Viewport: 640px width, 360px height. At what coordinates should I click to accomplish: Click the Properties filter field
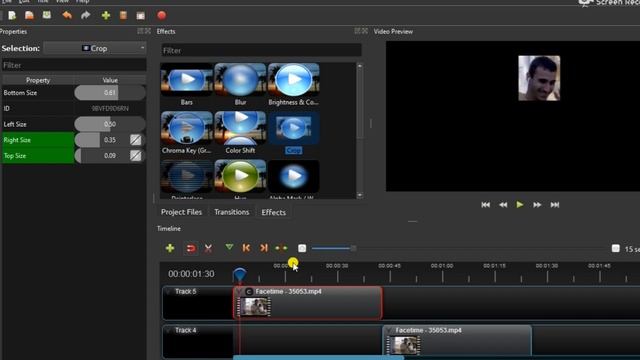tap(73, 65)
